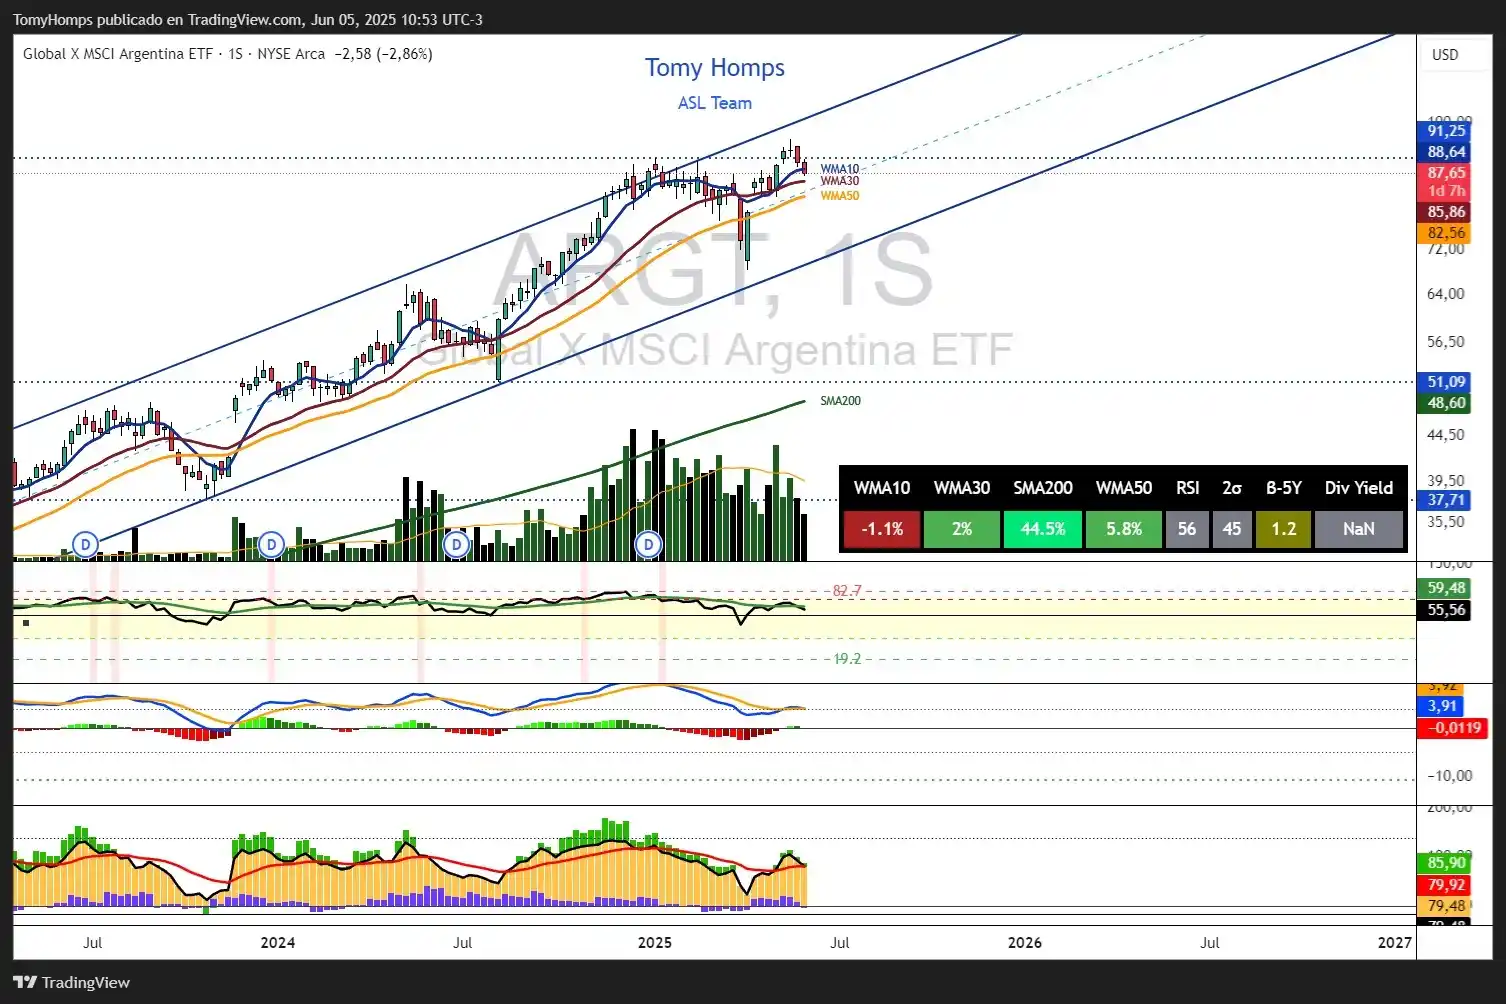The height and width of the screenshot is (1004, 1506).
Task: Click the 1.2 B-5Y value cell
Action: (x=1284, y=529)
